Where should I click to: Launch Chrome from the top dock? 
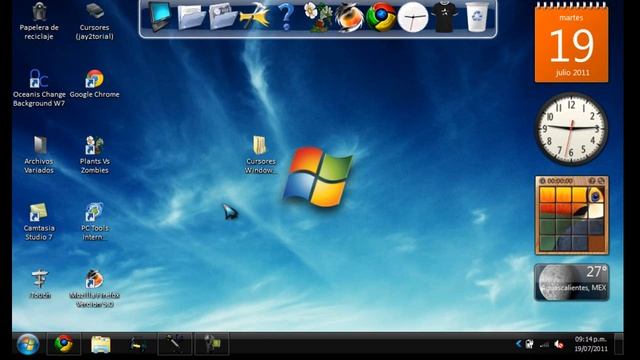(381, 17)
